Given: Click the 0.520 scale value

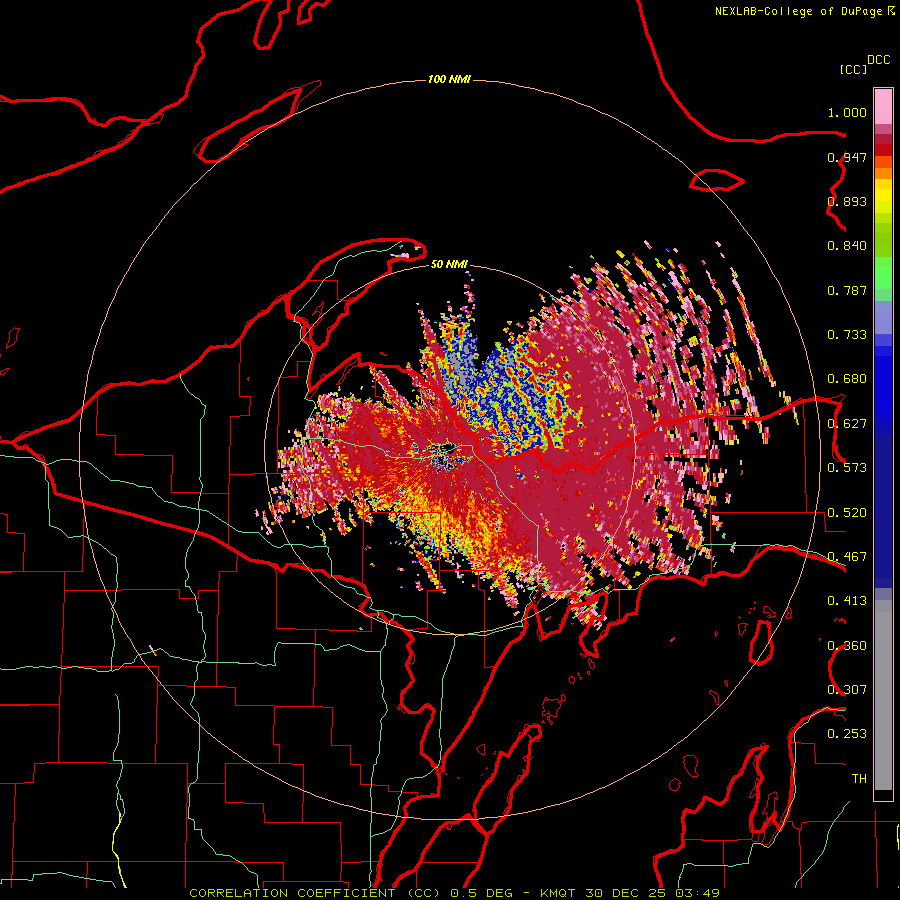Looking at the screenshot, I should pyautogui.click(x=847, y=513).
